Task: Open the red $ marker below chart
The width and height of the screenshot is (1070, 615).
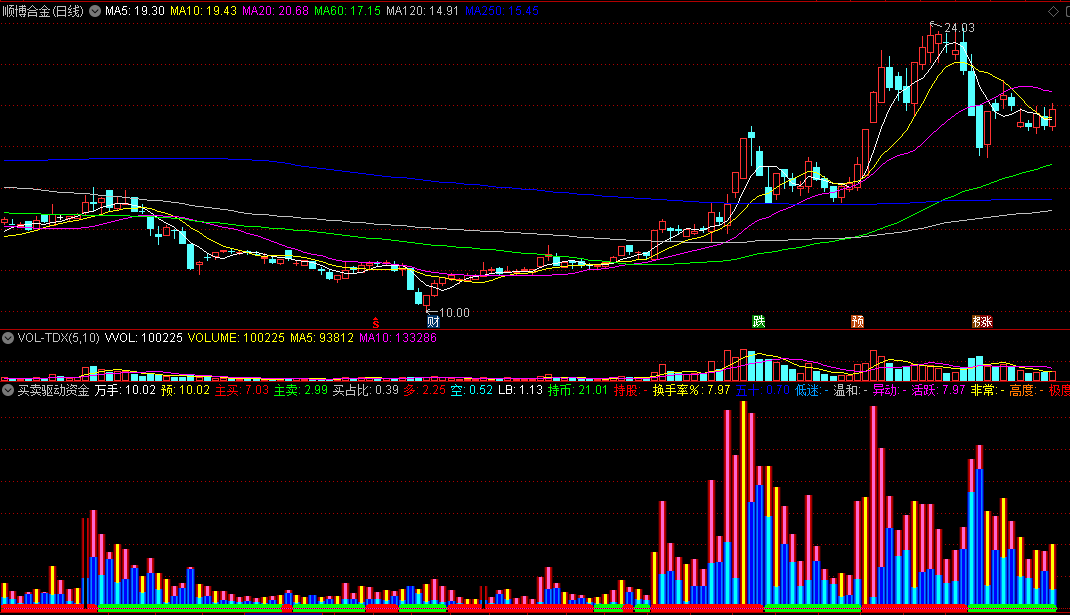Action: pyautogui.click(x=375, y=322)
